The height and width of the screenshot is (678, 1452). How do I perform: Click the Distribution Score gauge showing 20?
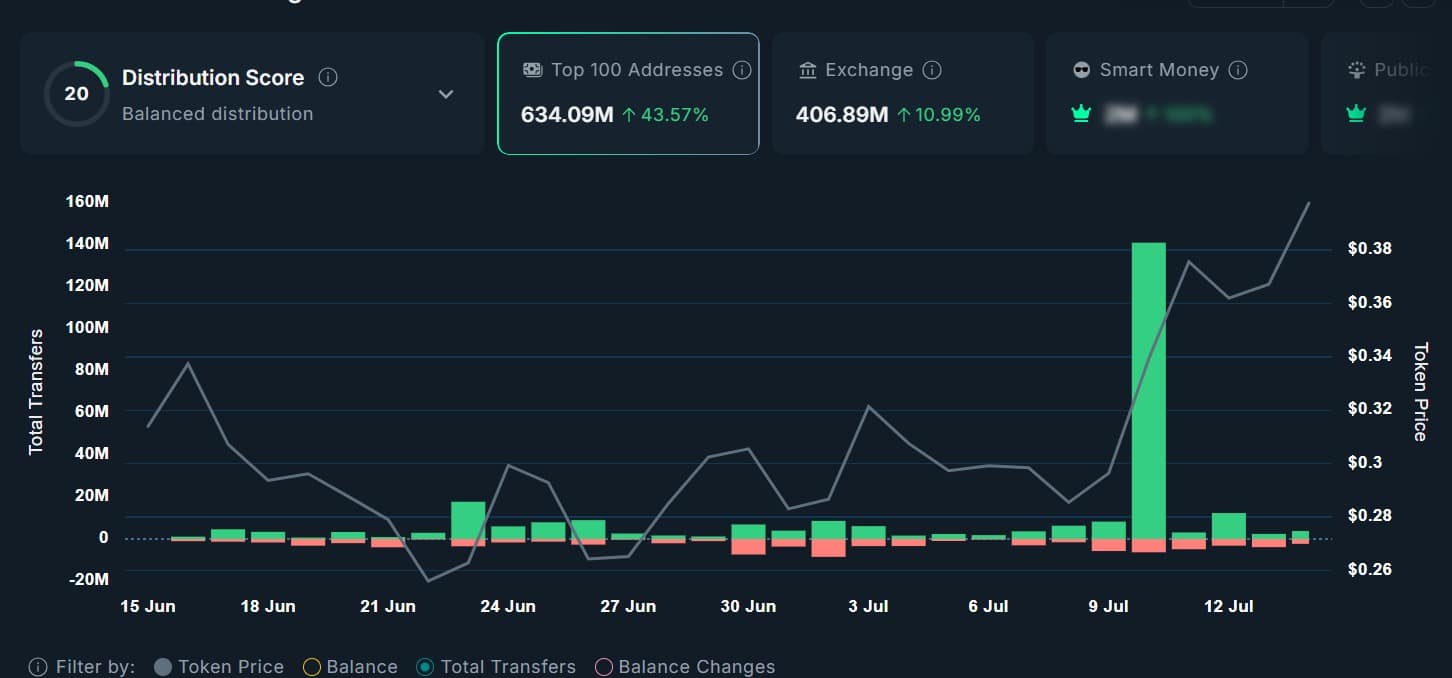pyautogui.click(x=76, y=94)
